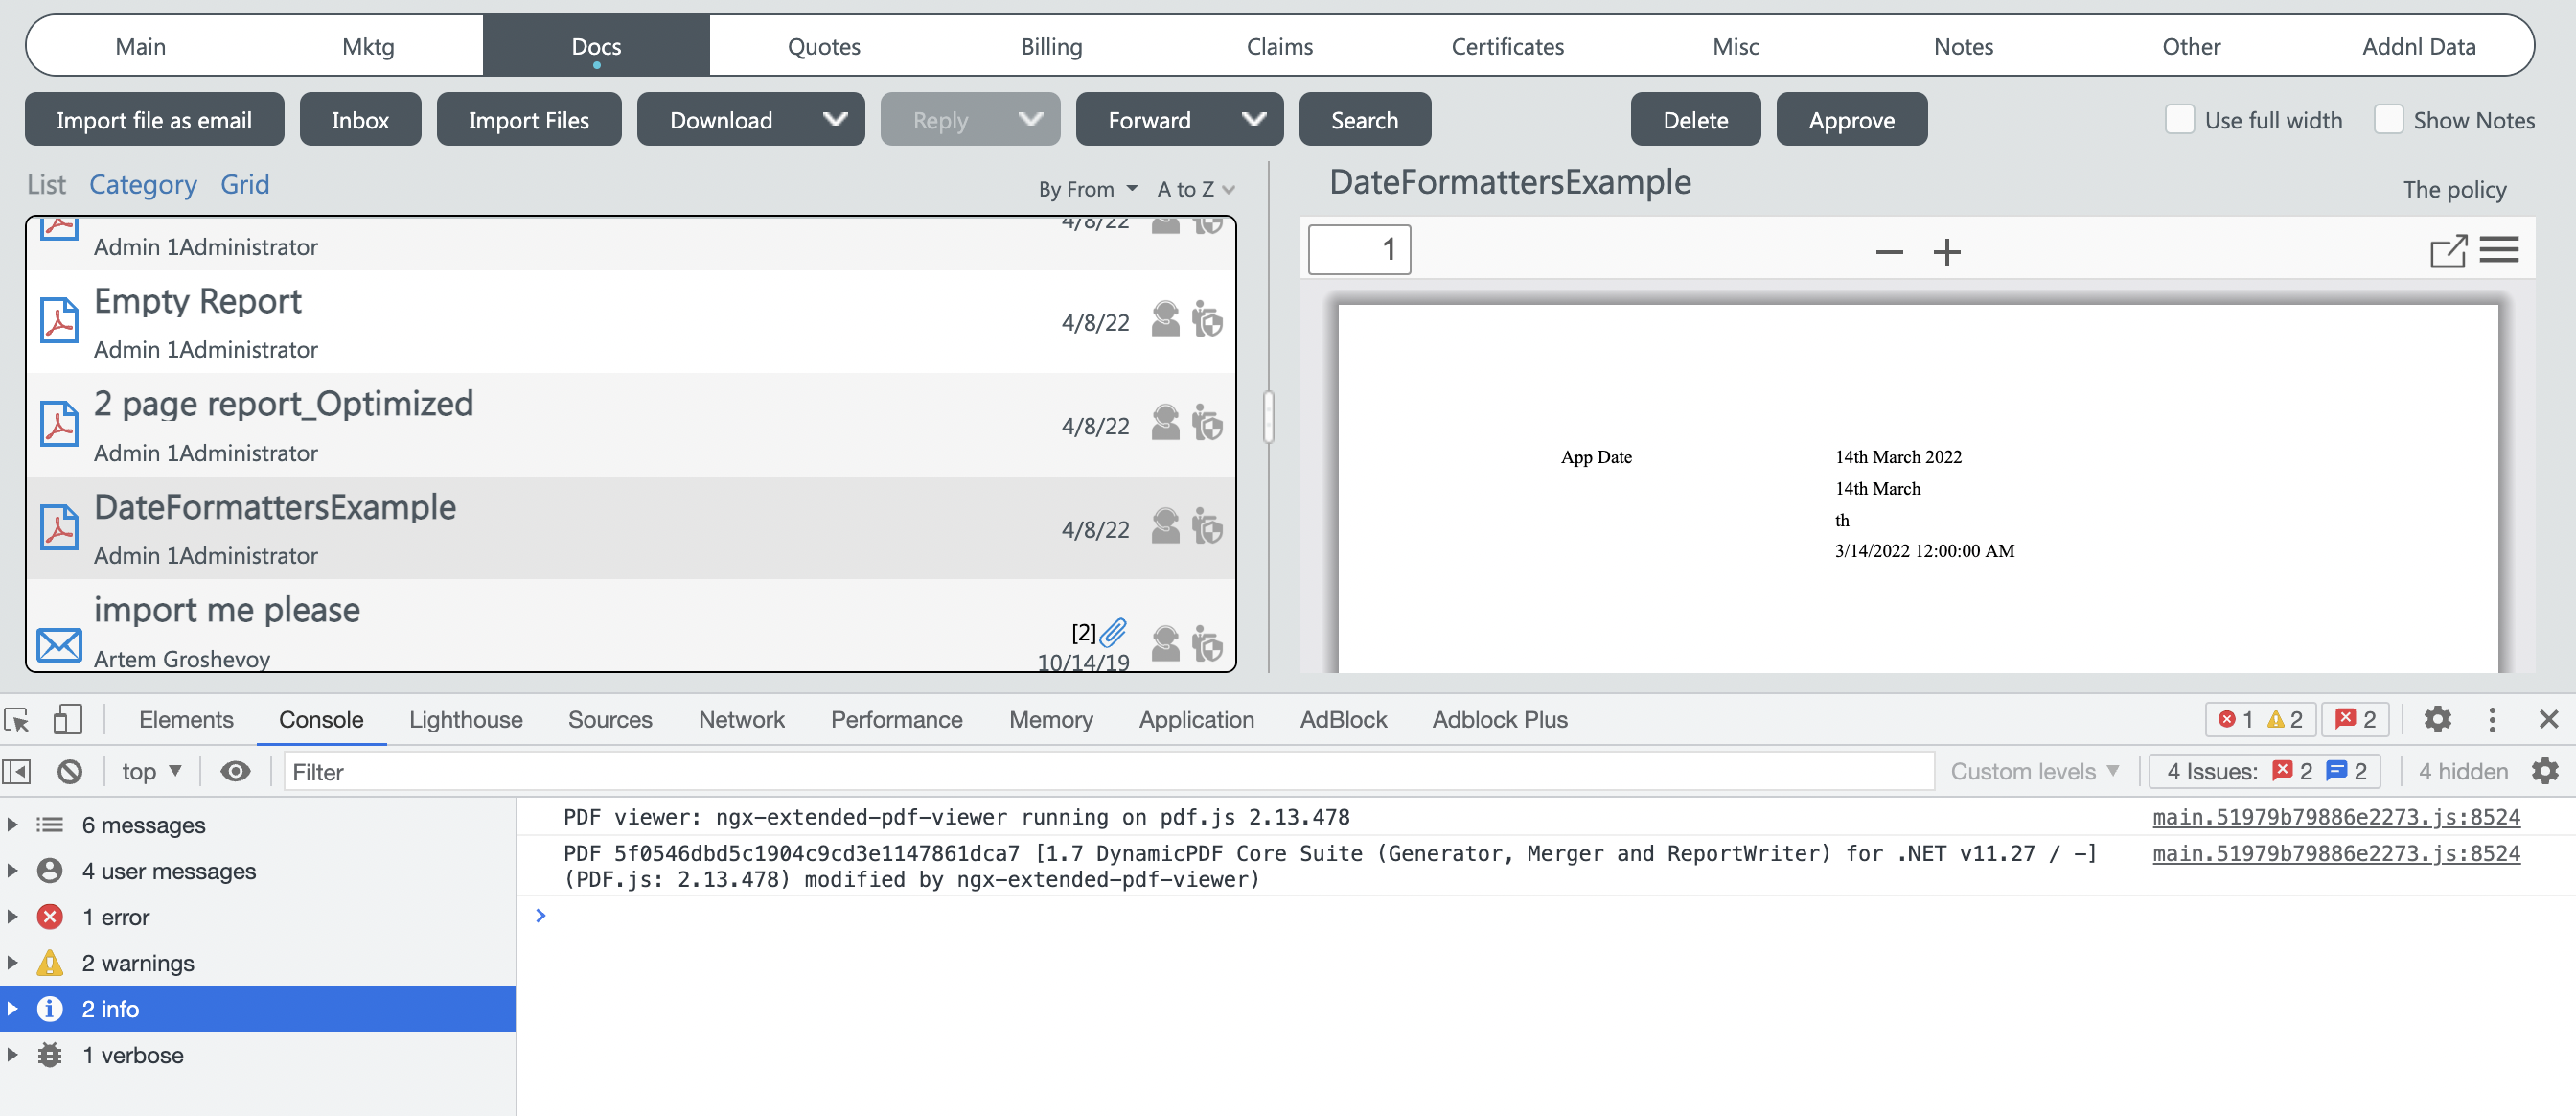
Task: Enable Show Notes checkbox
Action: 2390,119
